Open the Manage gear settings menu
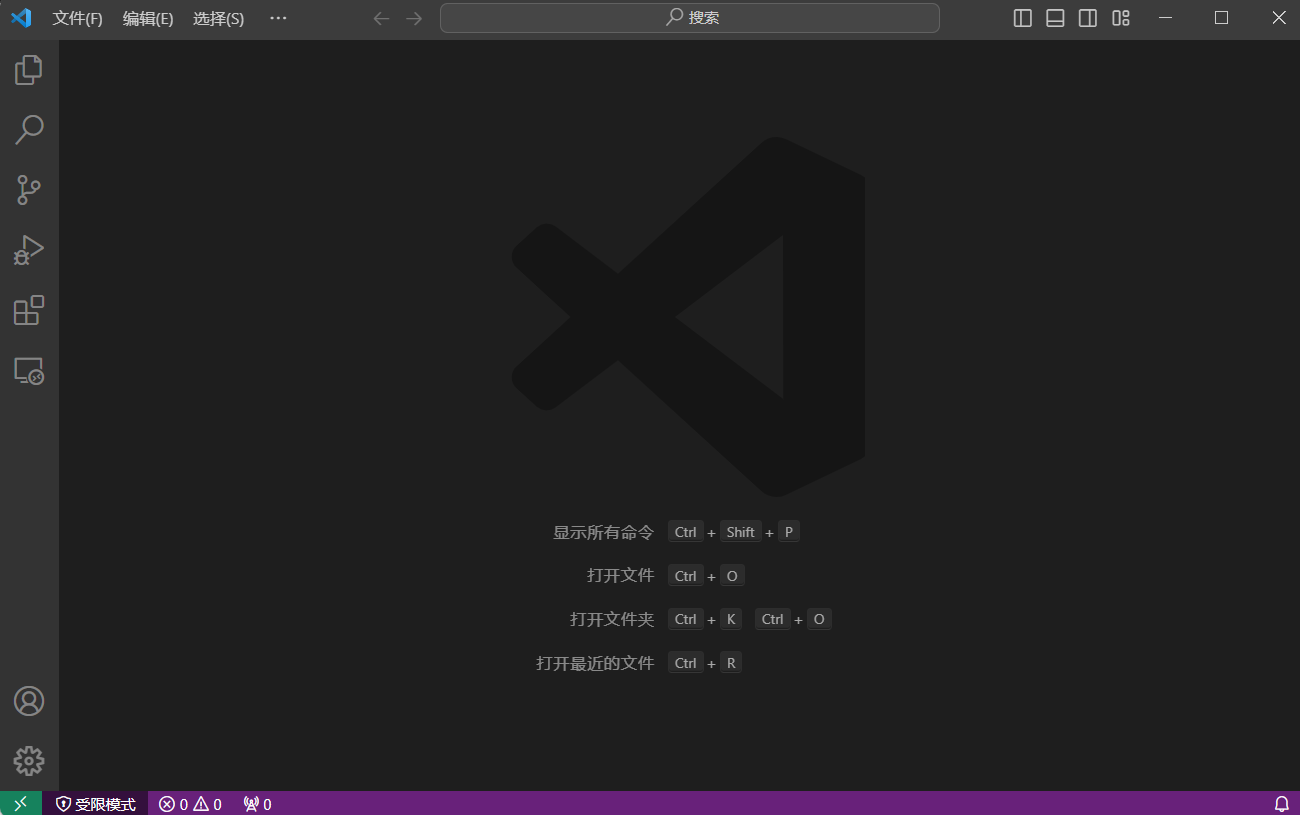 coord(29,761)
